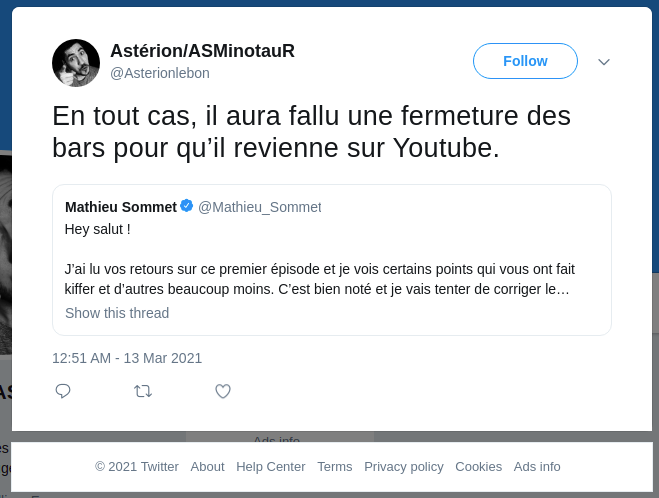659x498 pixels.
Task: Click the @Mathieu_Sommet handle
Action: [x=260, y=207]
